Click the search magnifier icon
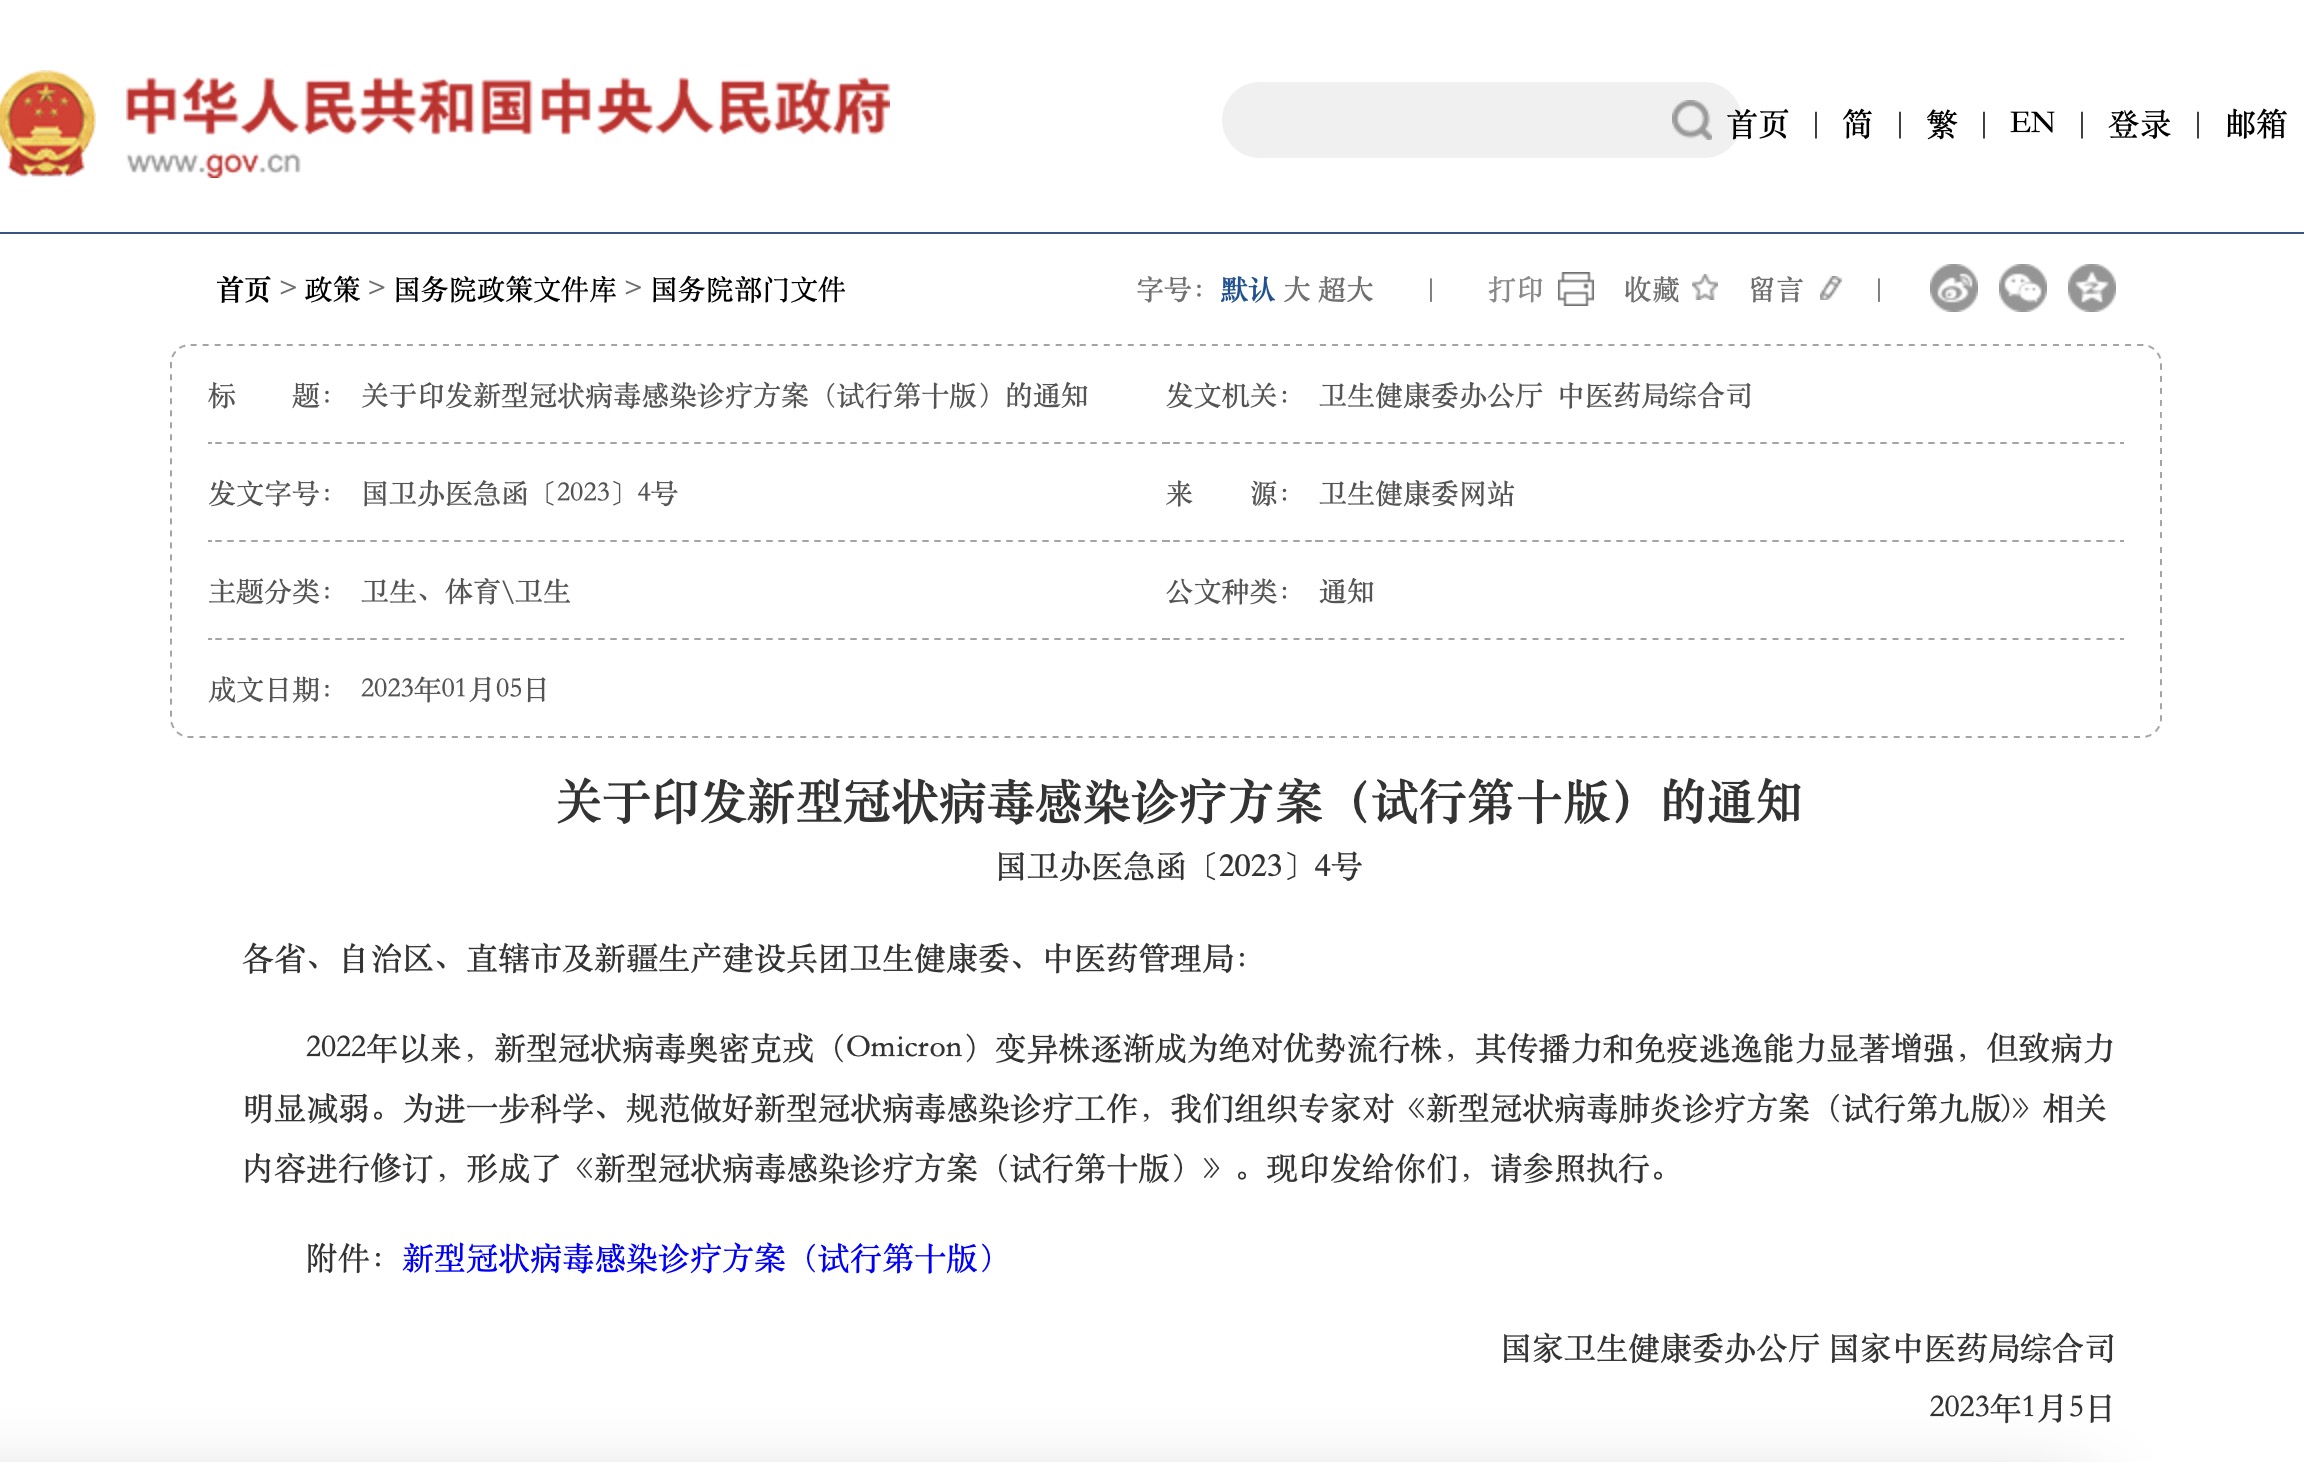Viewport: 2304px width, 1462px height. 1691,121
